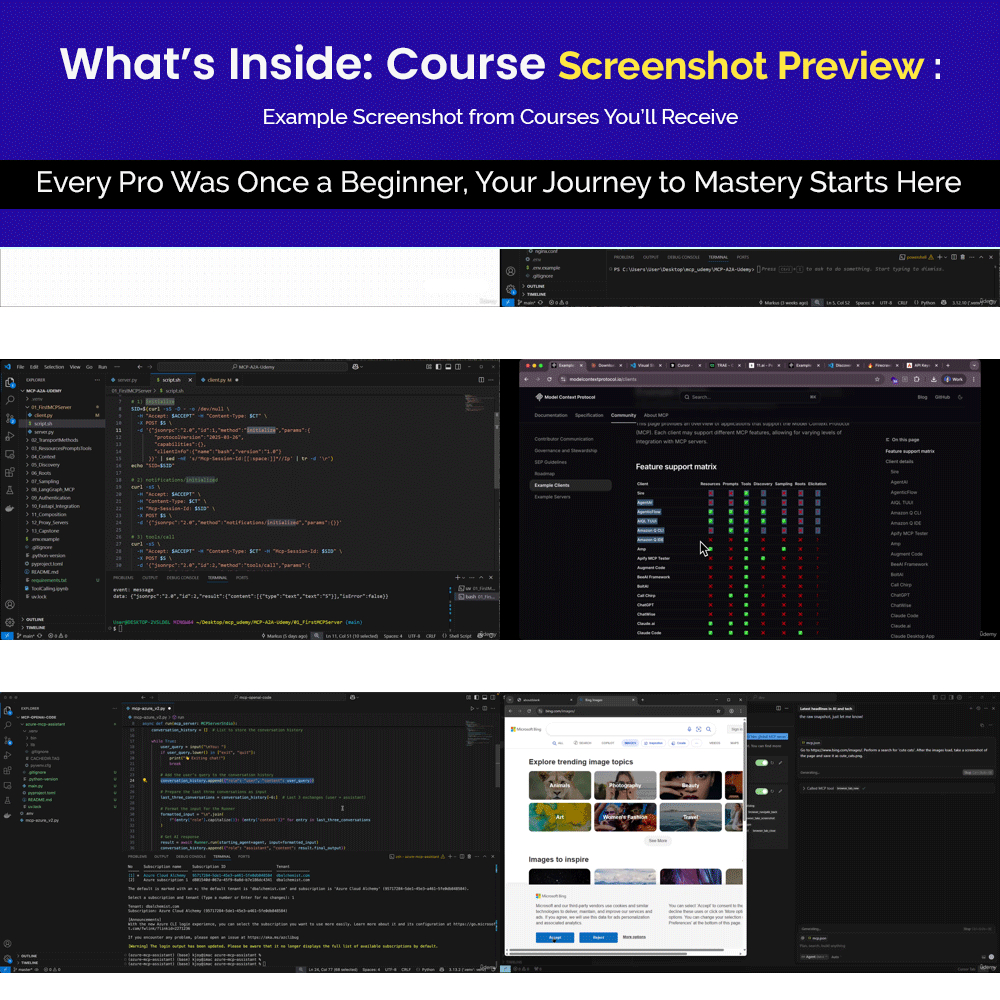Open Example Servers in MCP site sidebar
Viewport: 1000px width, 1000px height.
[x=552, y=497]
